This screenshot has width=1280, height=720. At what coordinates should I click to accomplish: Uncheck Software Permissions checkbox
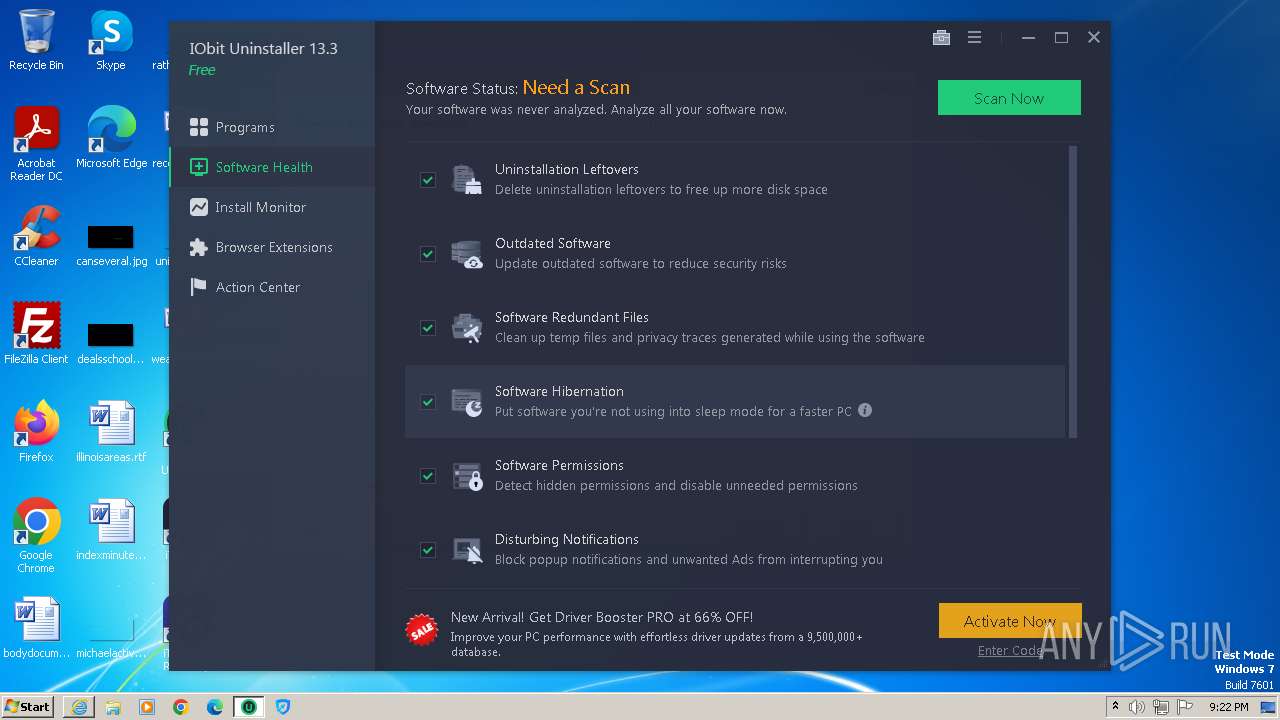428,476
